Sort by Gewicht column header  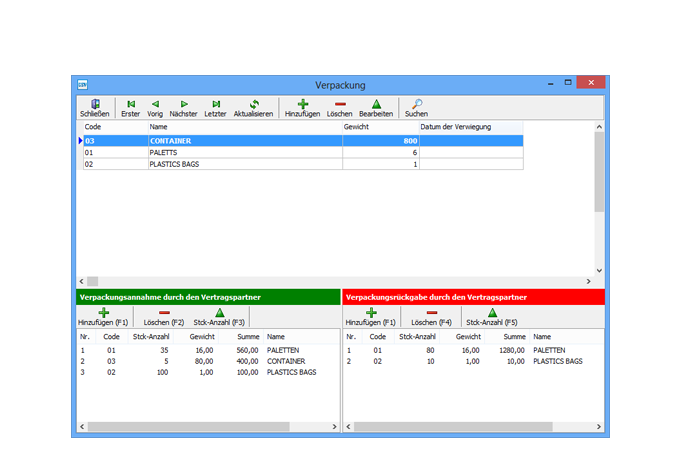coord(380,127)
